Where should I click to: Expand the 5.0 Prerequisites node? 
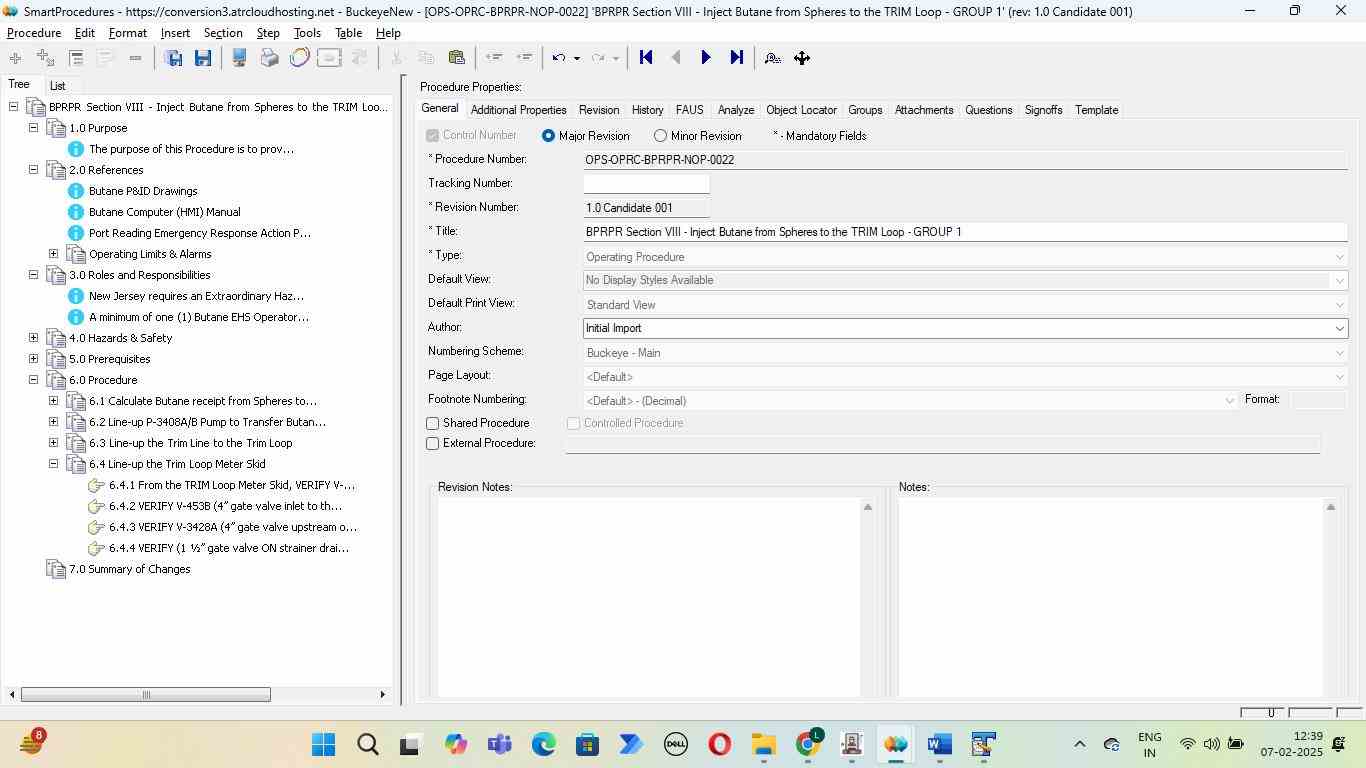click(33, 359)
